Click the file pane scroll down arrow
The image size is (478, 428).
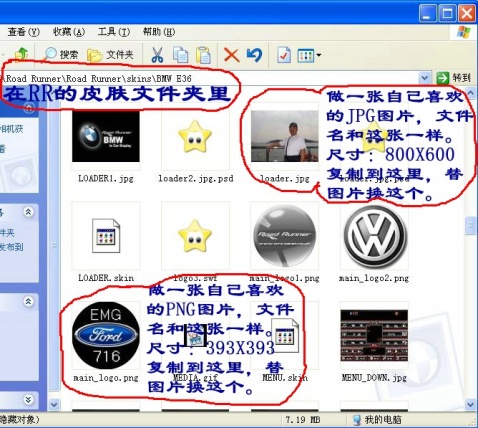point(471,404)
